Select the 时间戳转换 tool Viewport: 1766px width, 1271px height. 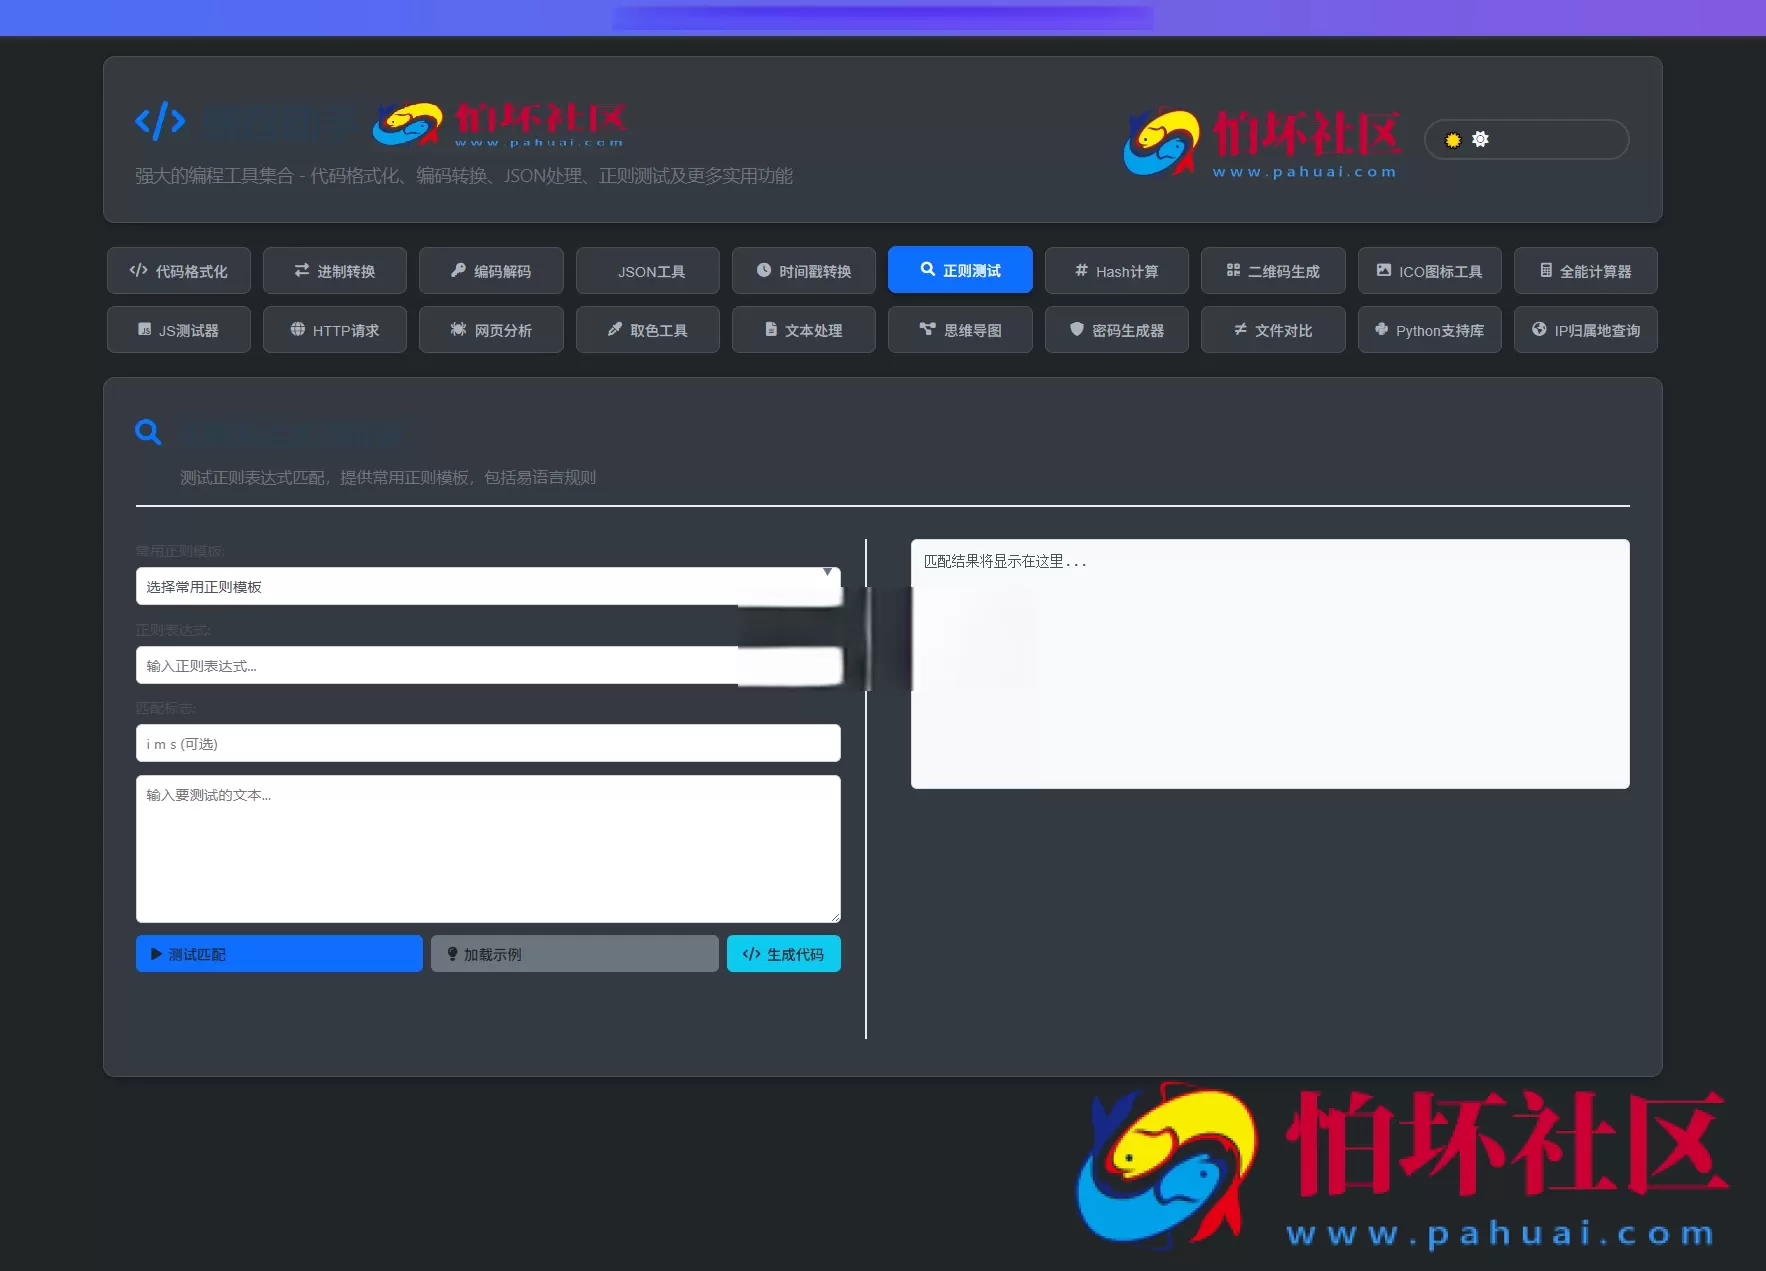click(x=803, y=270)
